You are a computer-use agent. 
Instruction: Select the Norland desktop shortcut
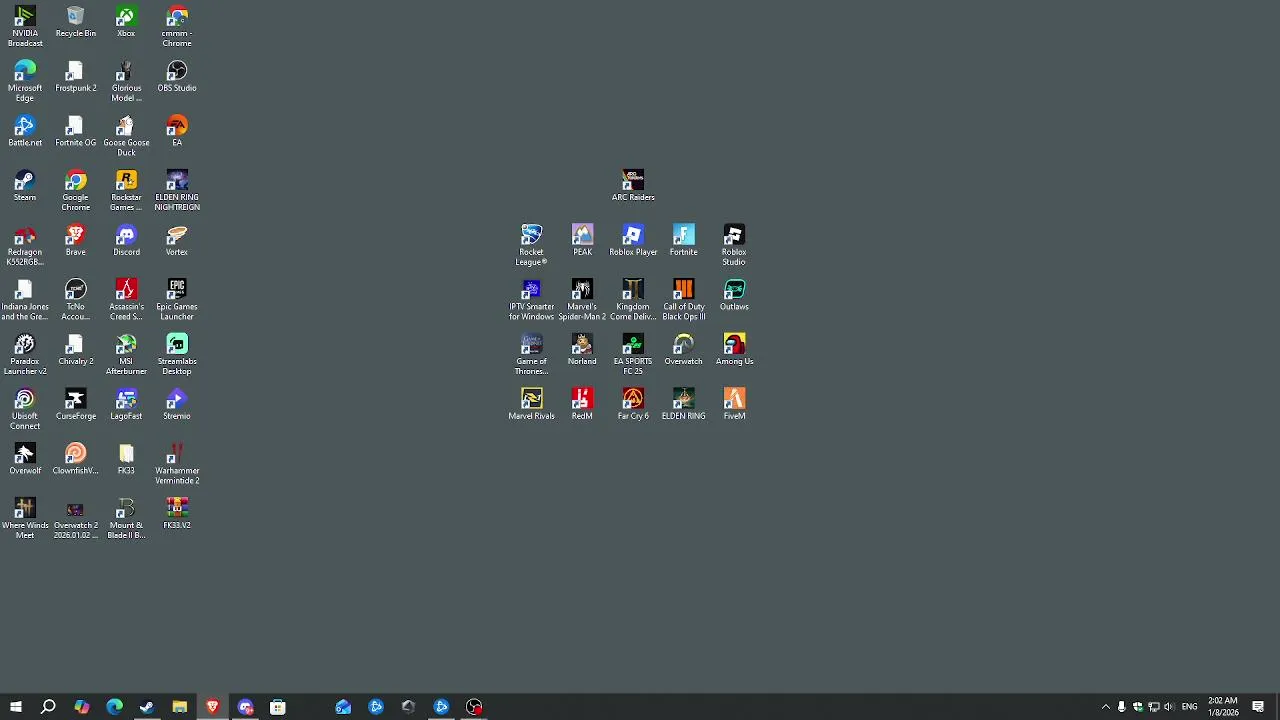pyautogui.click(x=582, y=350)
